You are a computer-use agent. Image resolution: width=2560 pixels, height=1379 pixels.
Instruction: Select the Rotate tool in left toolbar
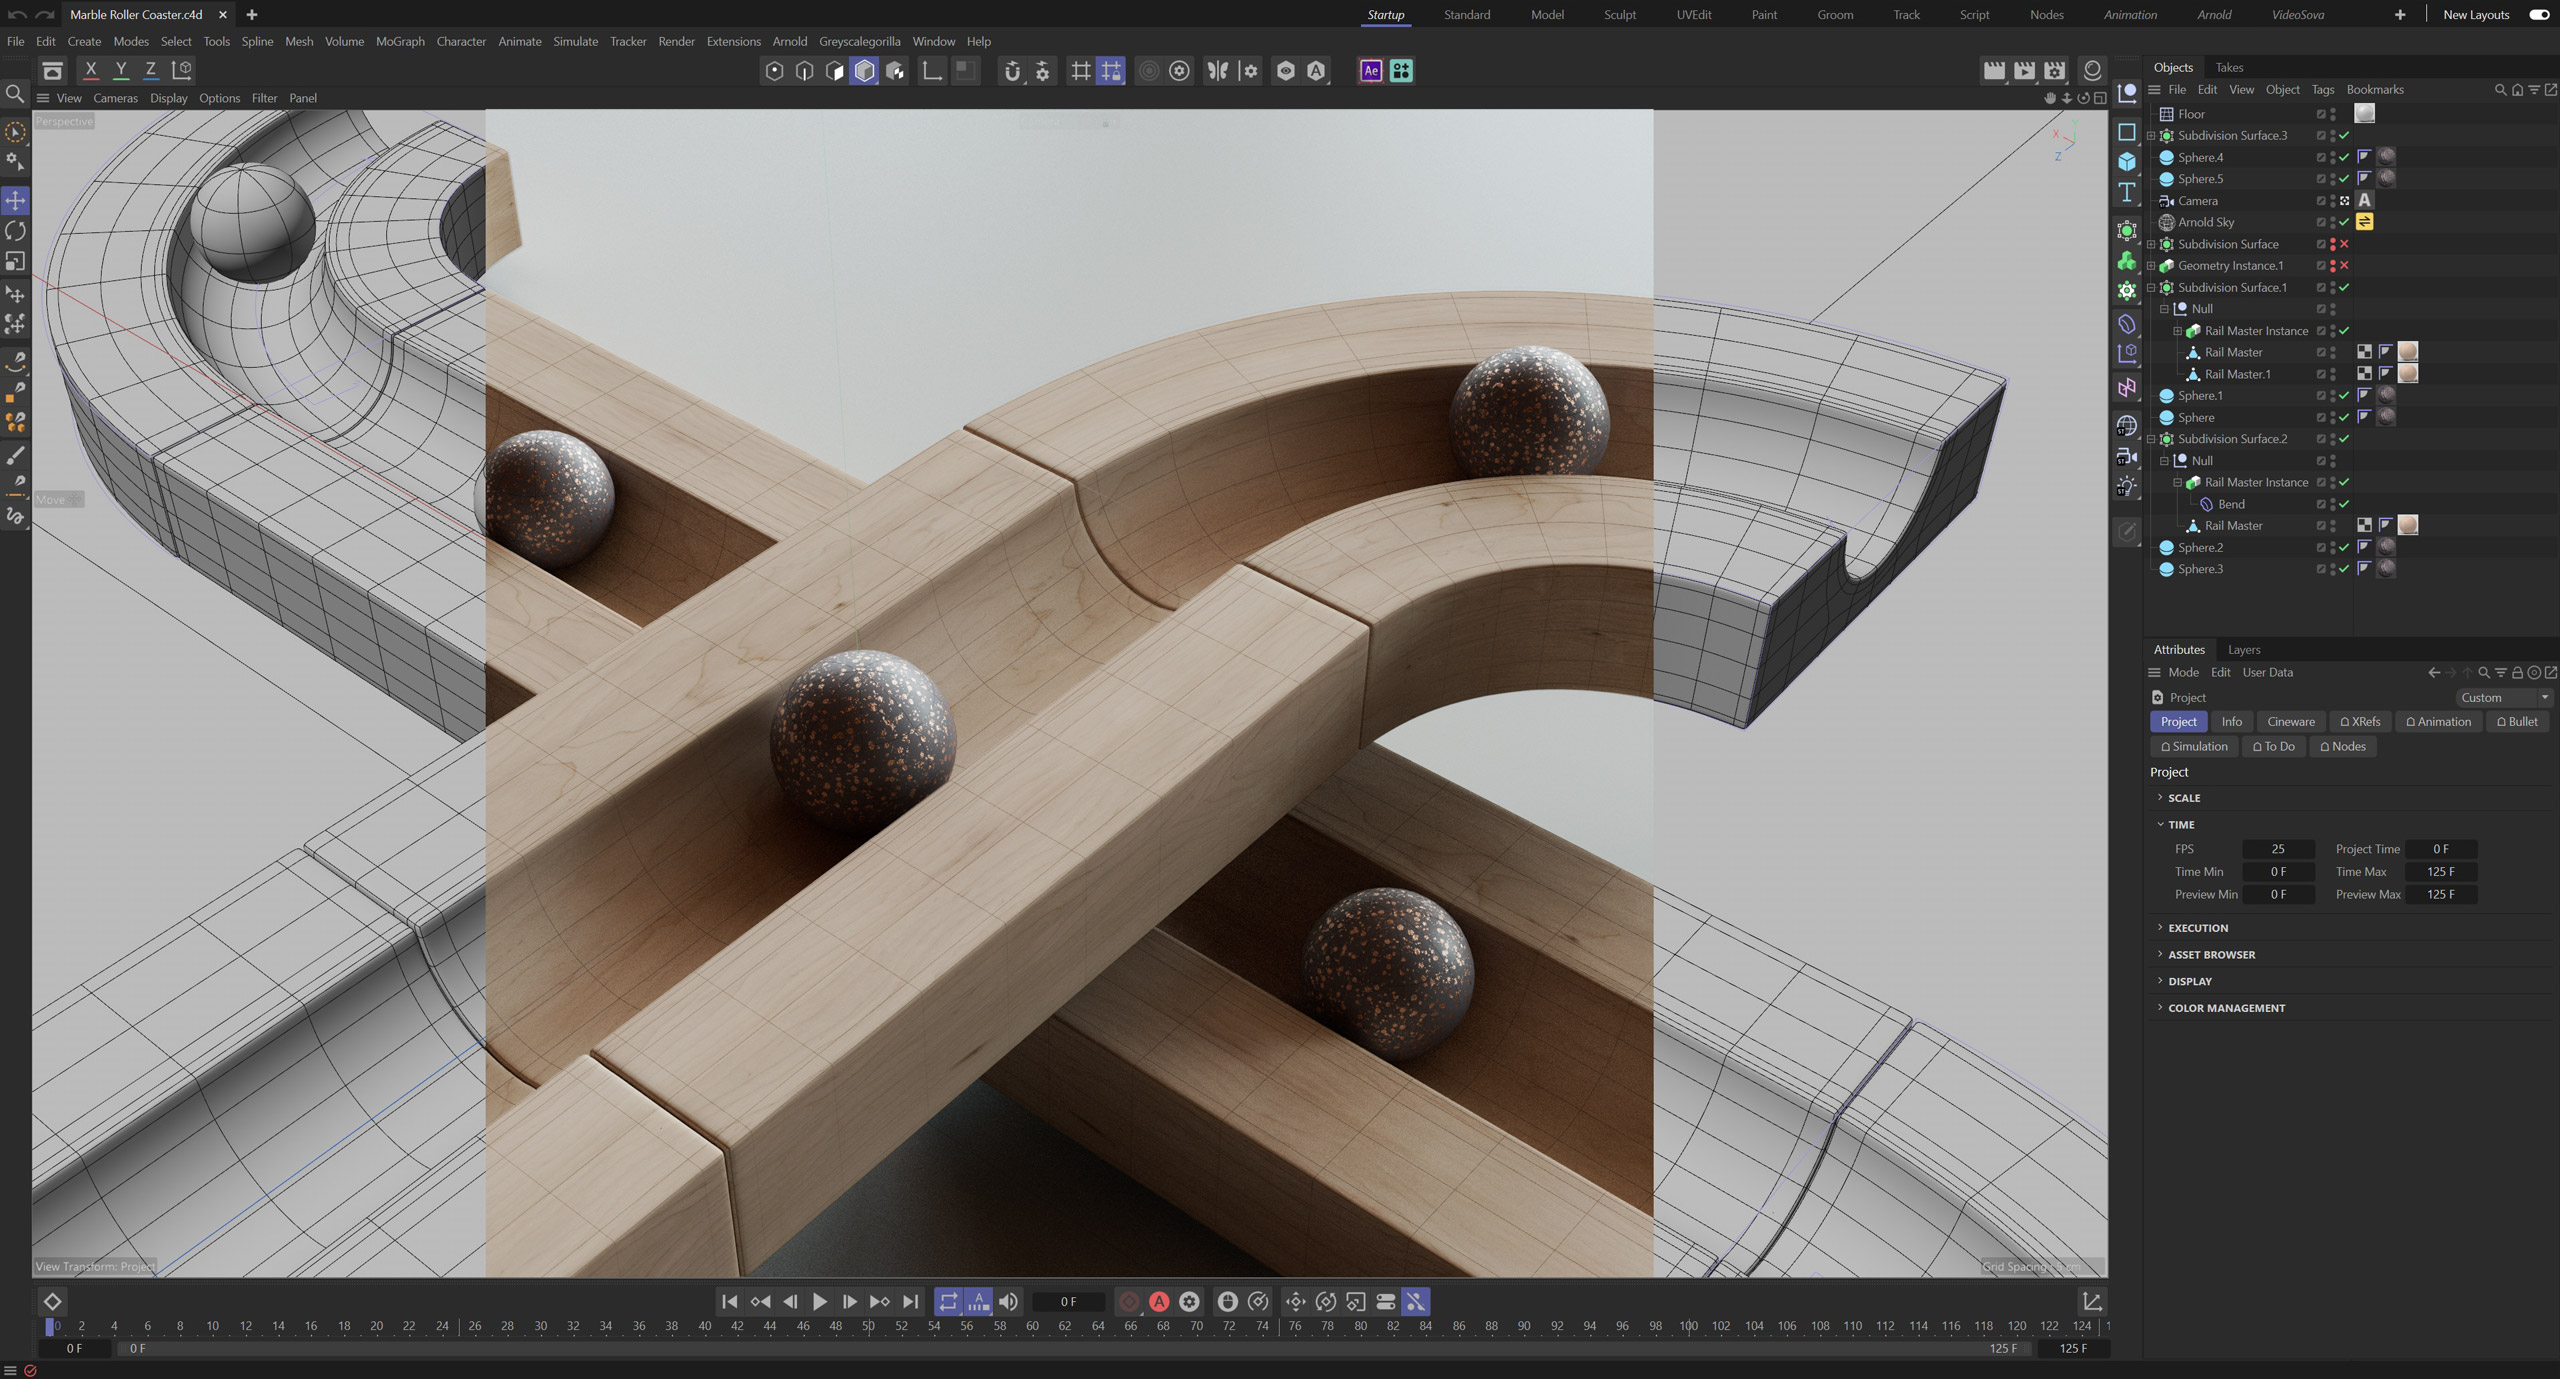pos(15,232)
